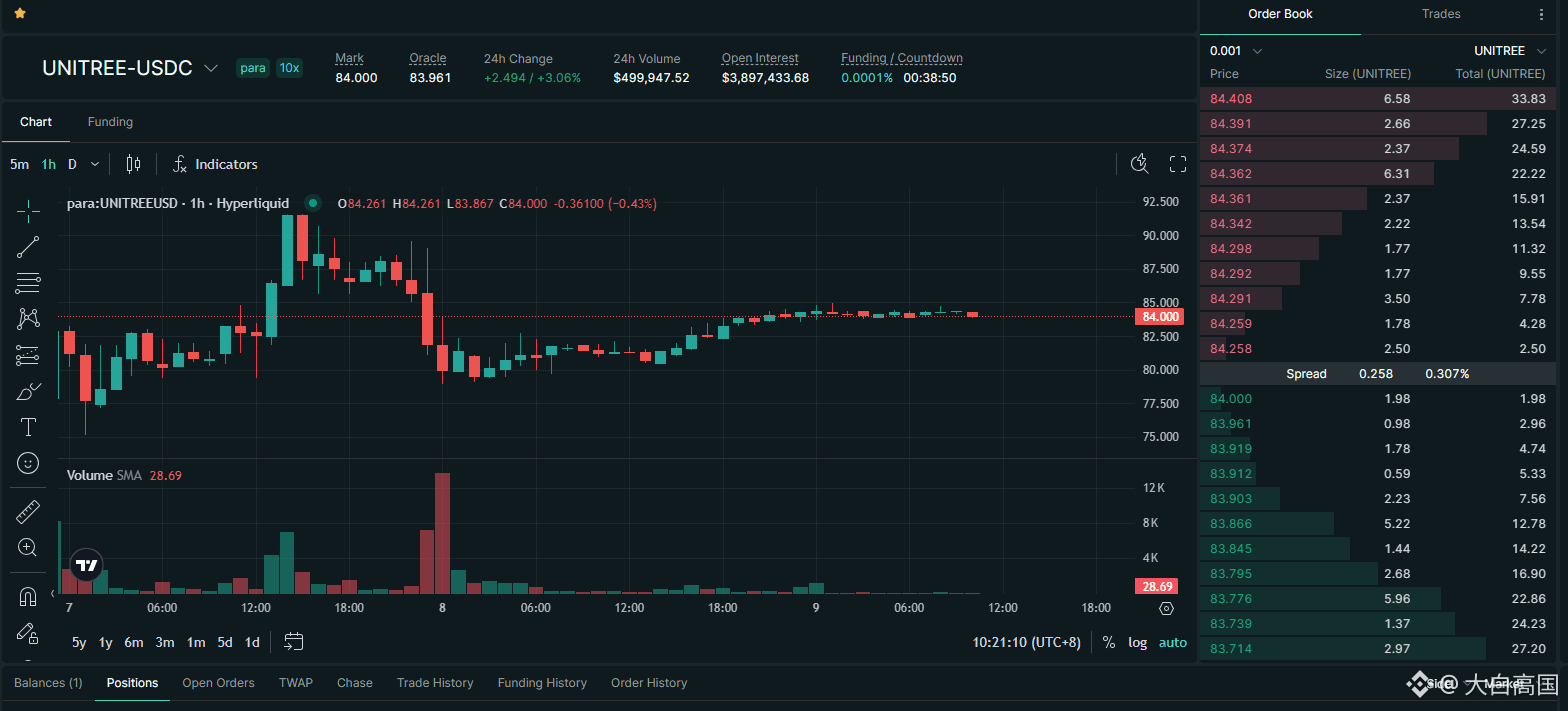Expand the timeframe interval dropdown
This screenshot has width=1568, height=711.
click(95, 164)
